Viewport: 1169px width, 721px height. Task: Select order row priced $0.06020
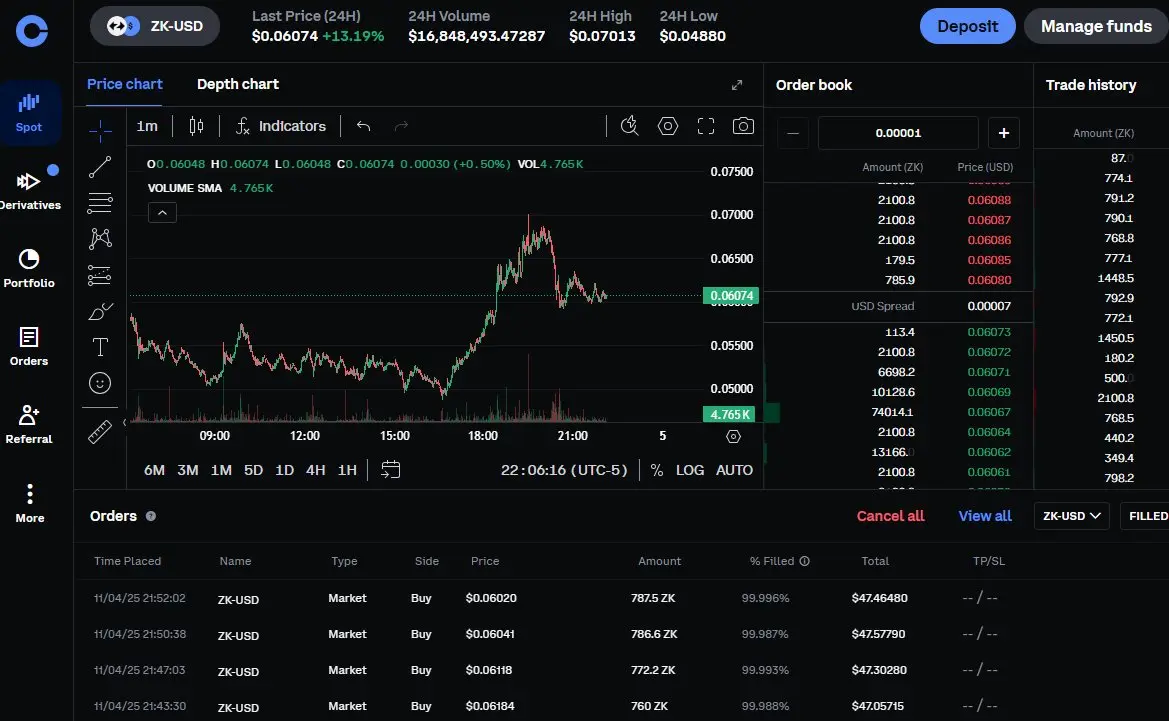(x=621, y=598)
